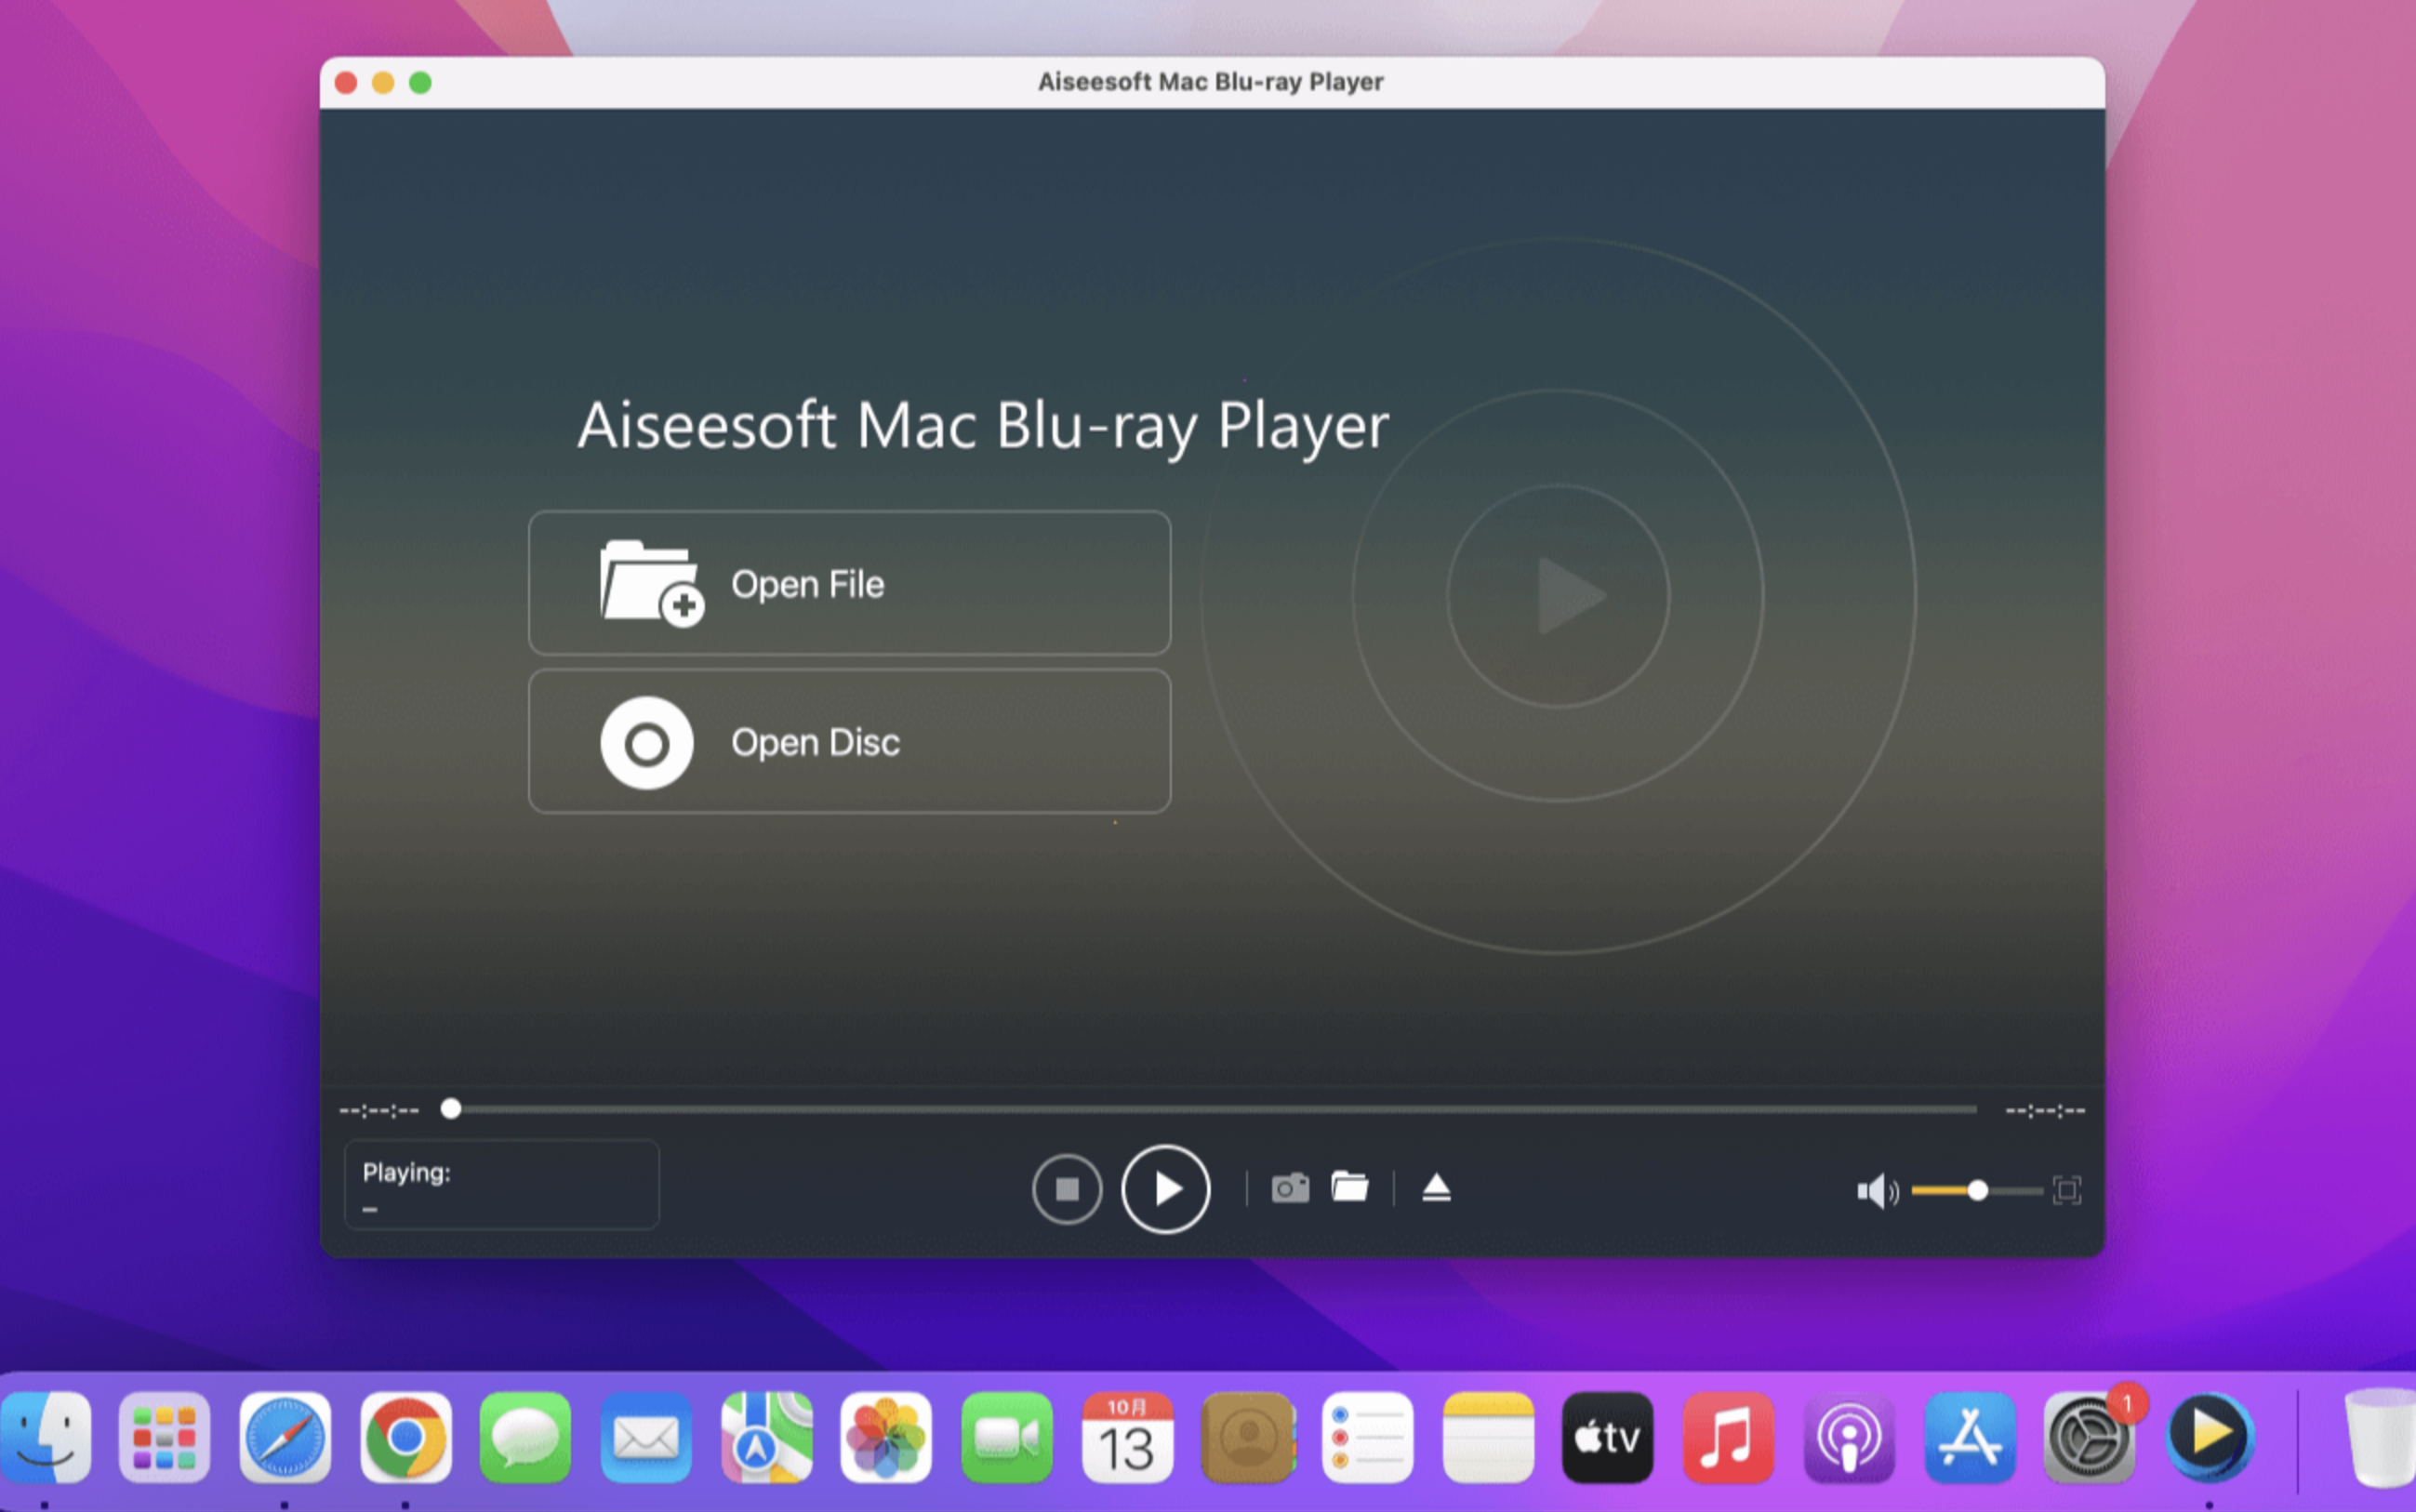
Task: Open Music from the Dock
Action: tap(1729, 1438)
